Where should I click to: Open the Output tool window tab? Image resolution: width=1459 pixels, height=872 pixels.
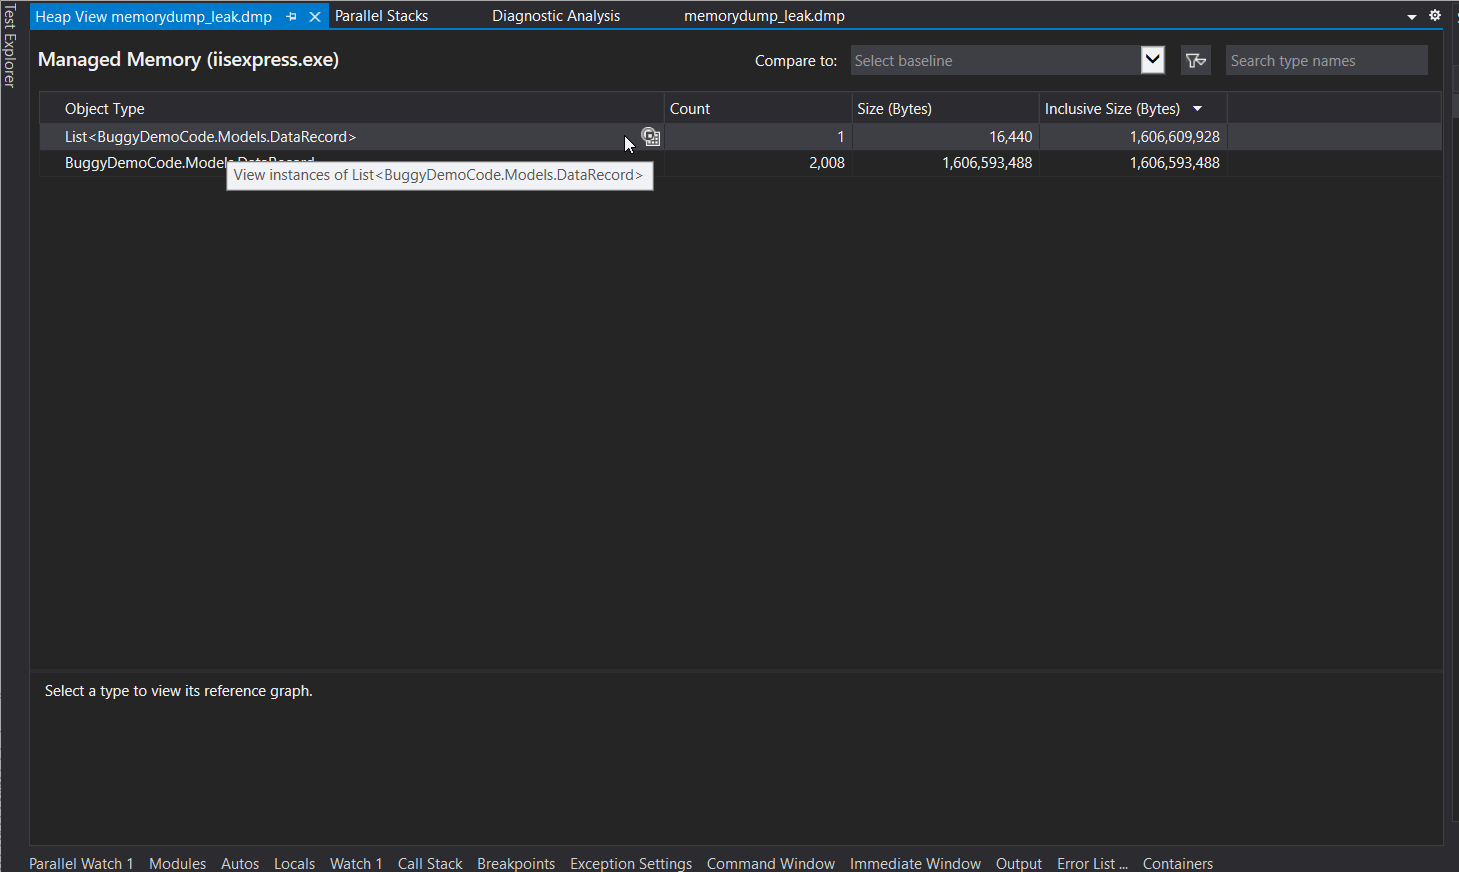click(1019, 863)
